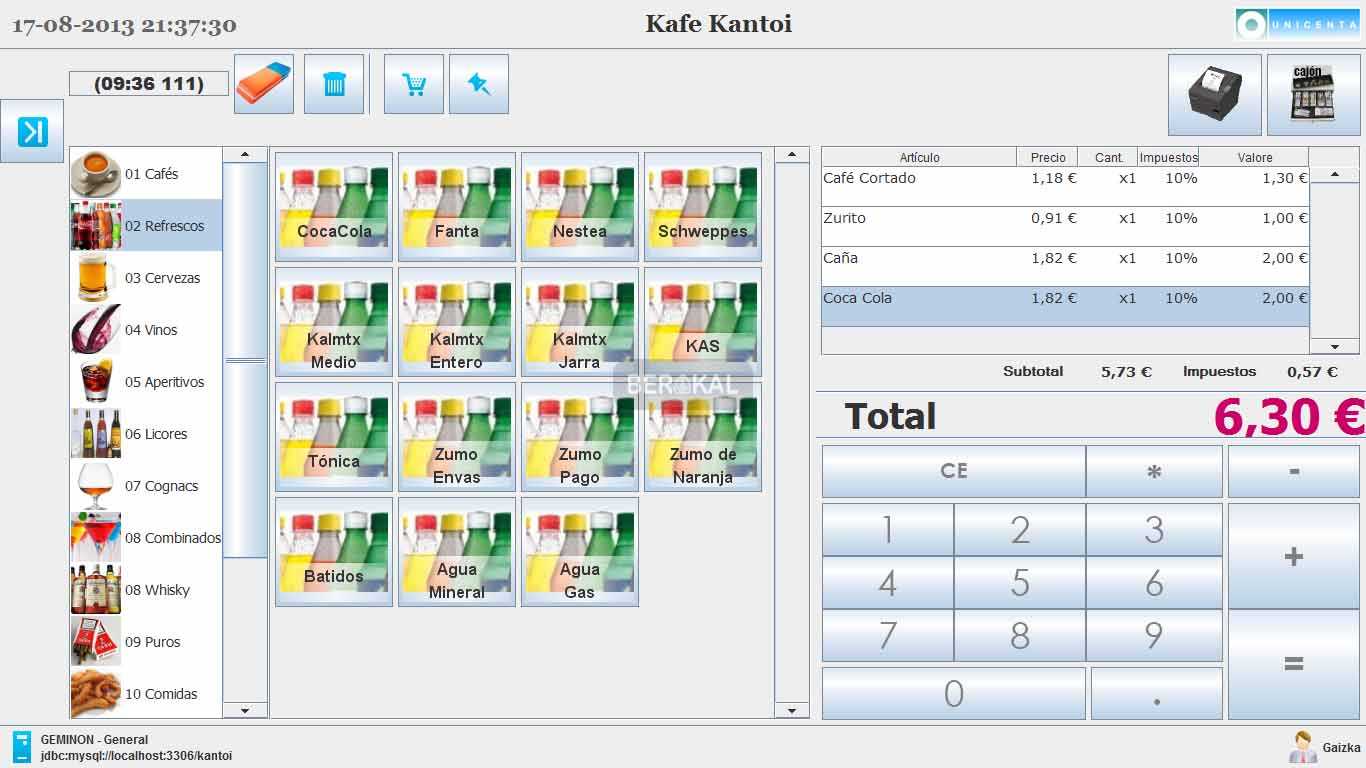This screenshot has height=768, width=1366.
Task: Choose the 05 Aperitivos category
Action: click(x=146, y=382)
